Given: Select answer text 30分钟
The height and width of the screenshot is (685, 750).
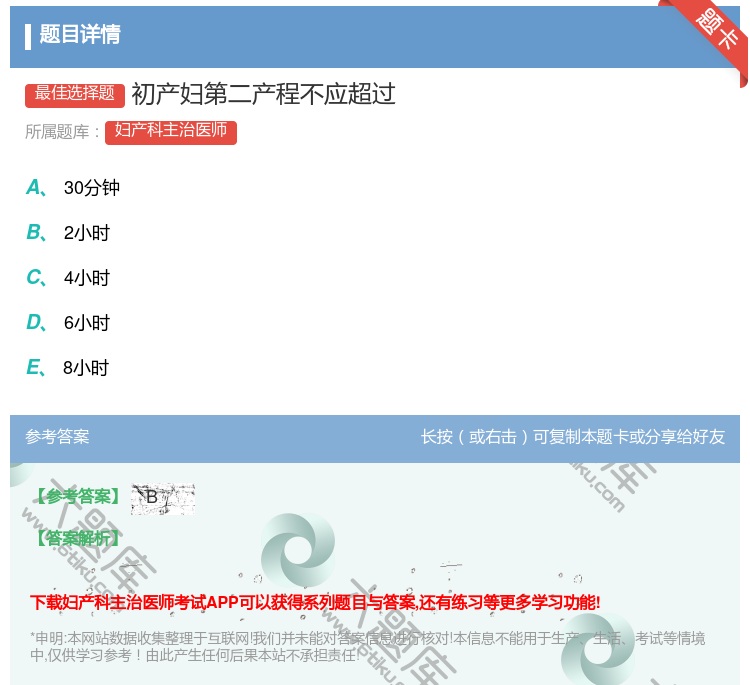Looking at the screenshot, I should point(91,188).
